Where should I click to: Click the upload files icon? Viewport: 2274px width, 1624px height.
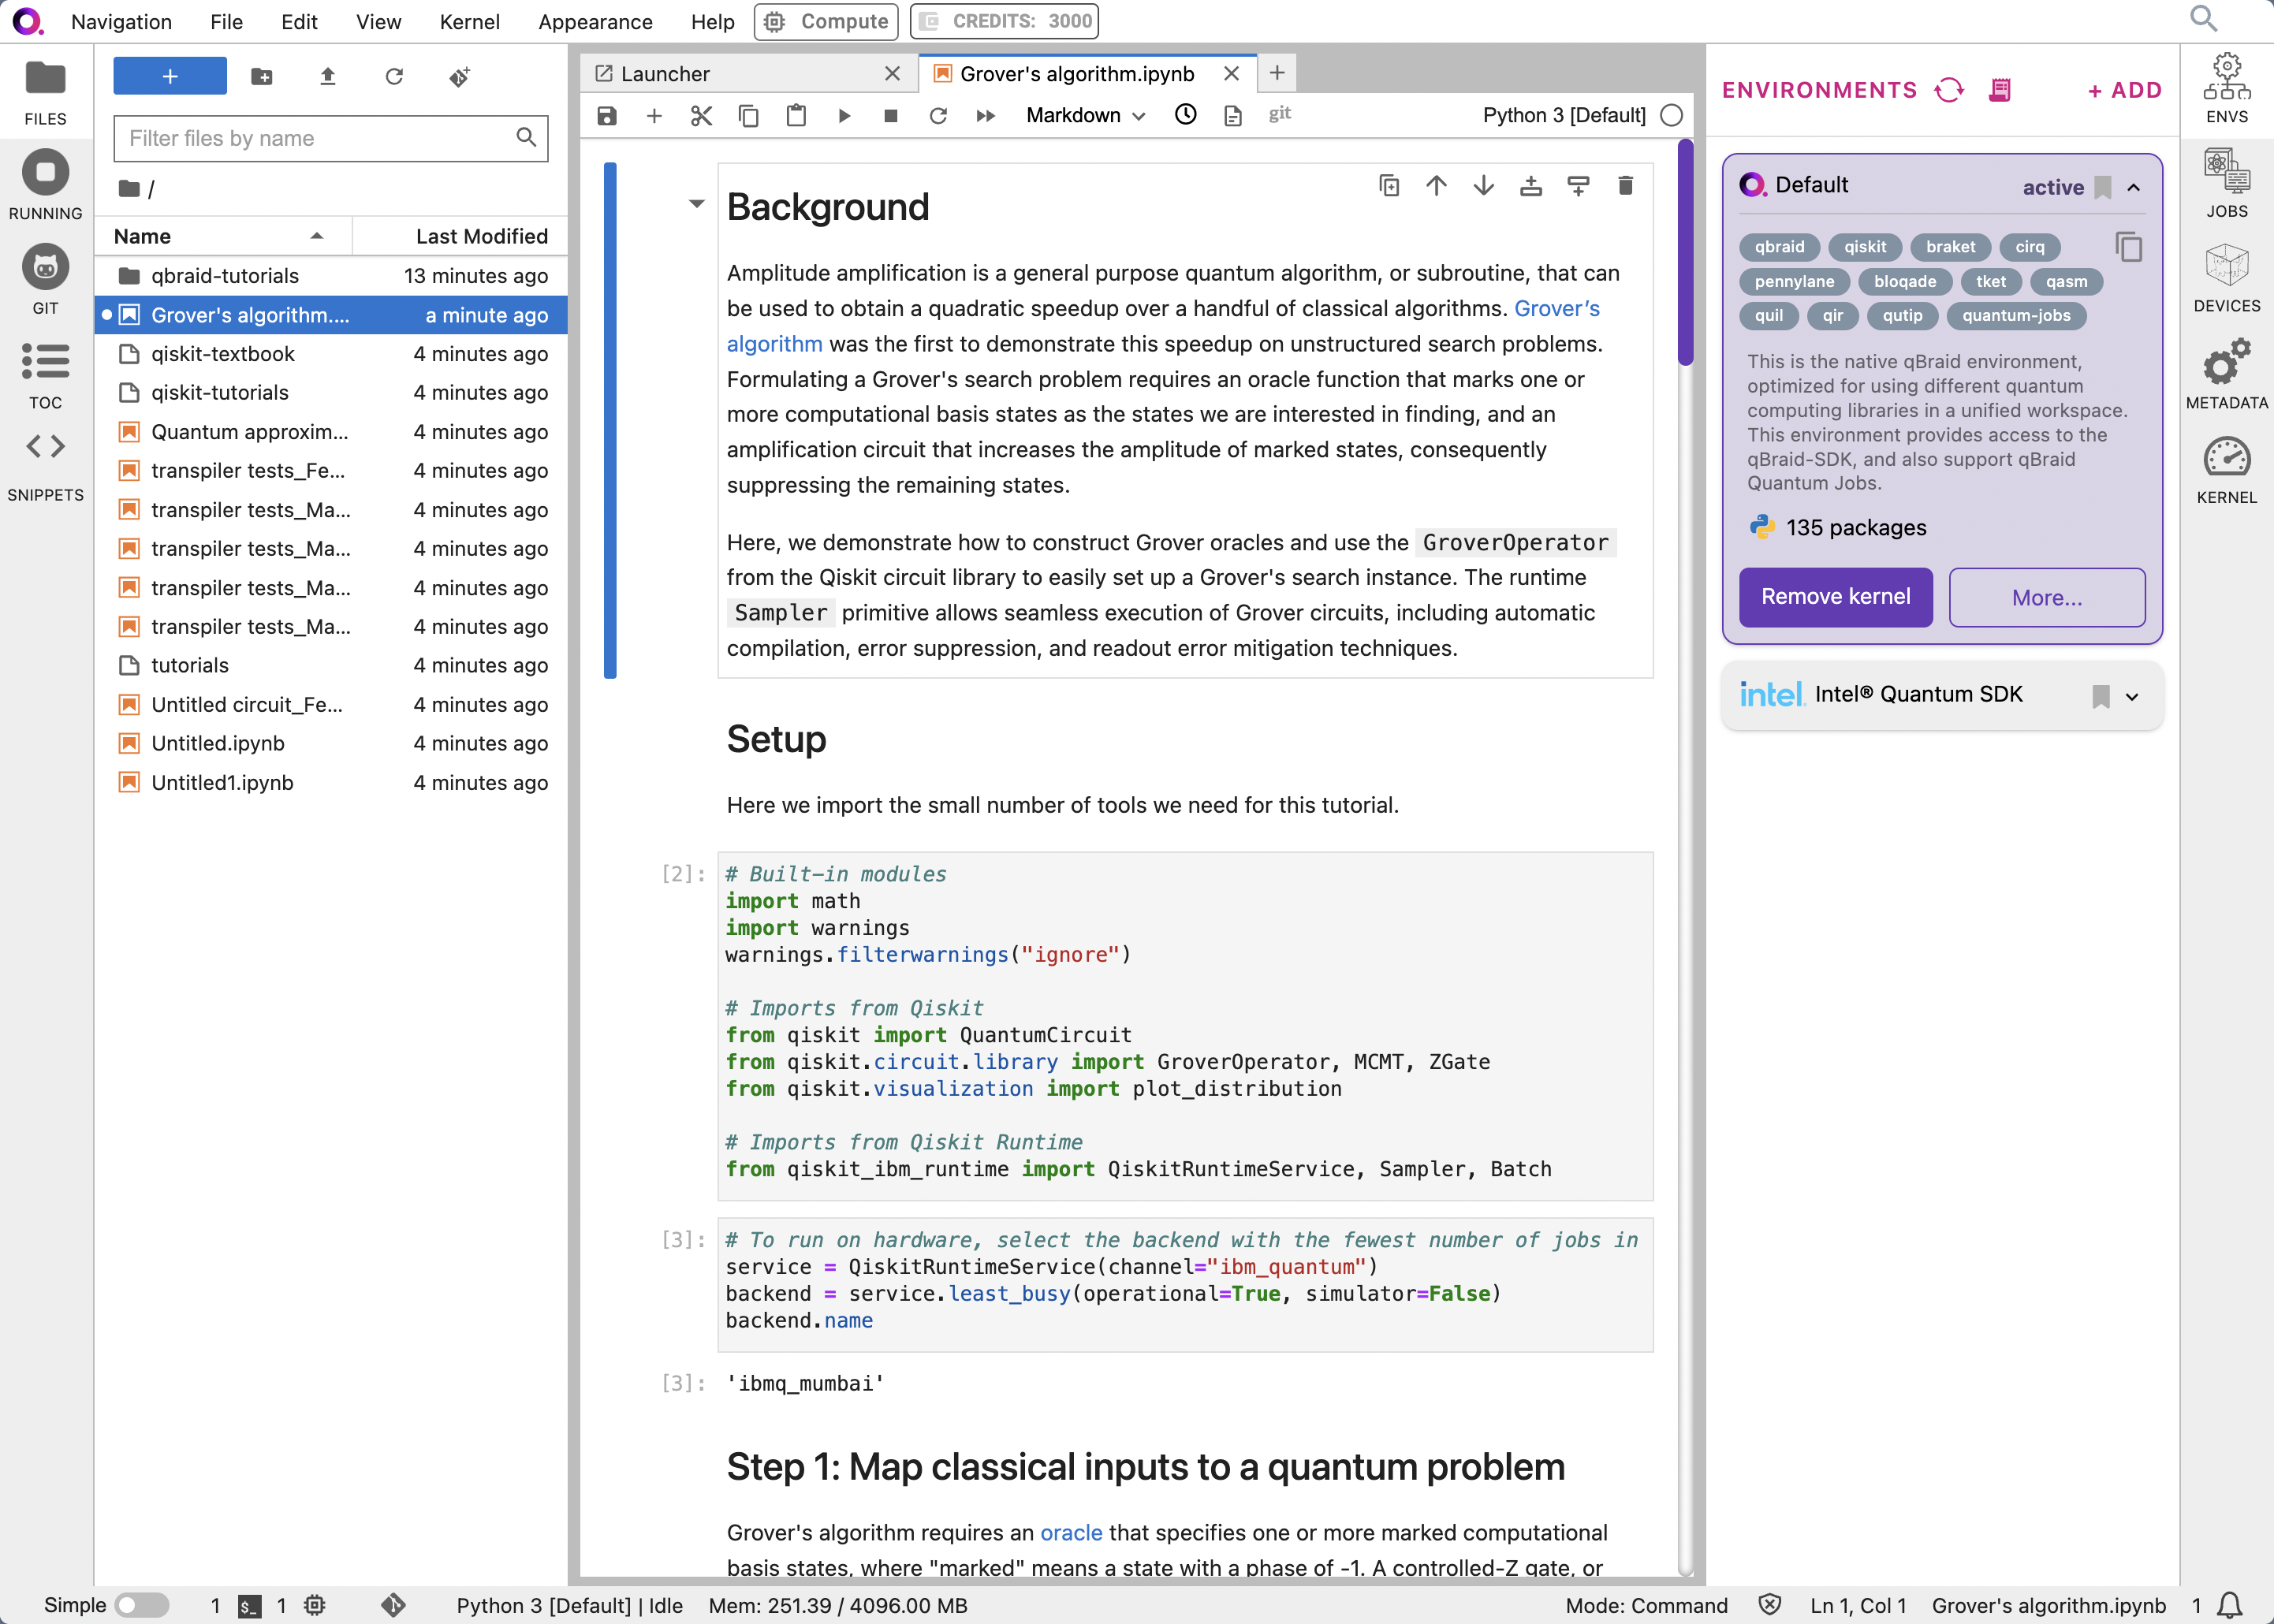click(327, 76)
